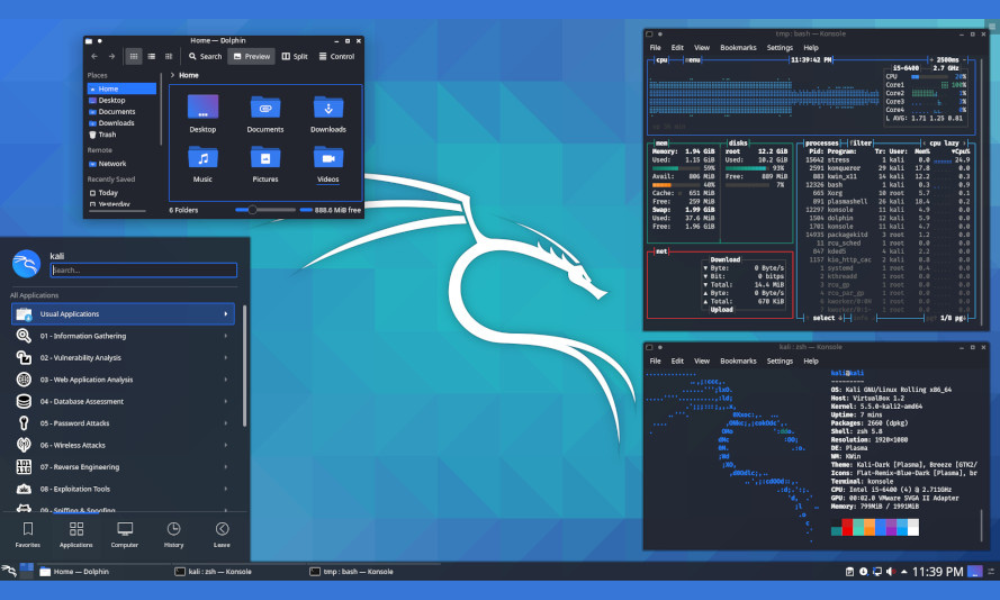Switch Dolphin to details view mode
Image resolution: width=1000 pixels, height=600 pixels.
click(168, 57)
